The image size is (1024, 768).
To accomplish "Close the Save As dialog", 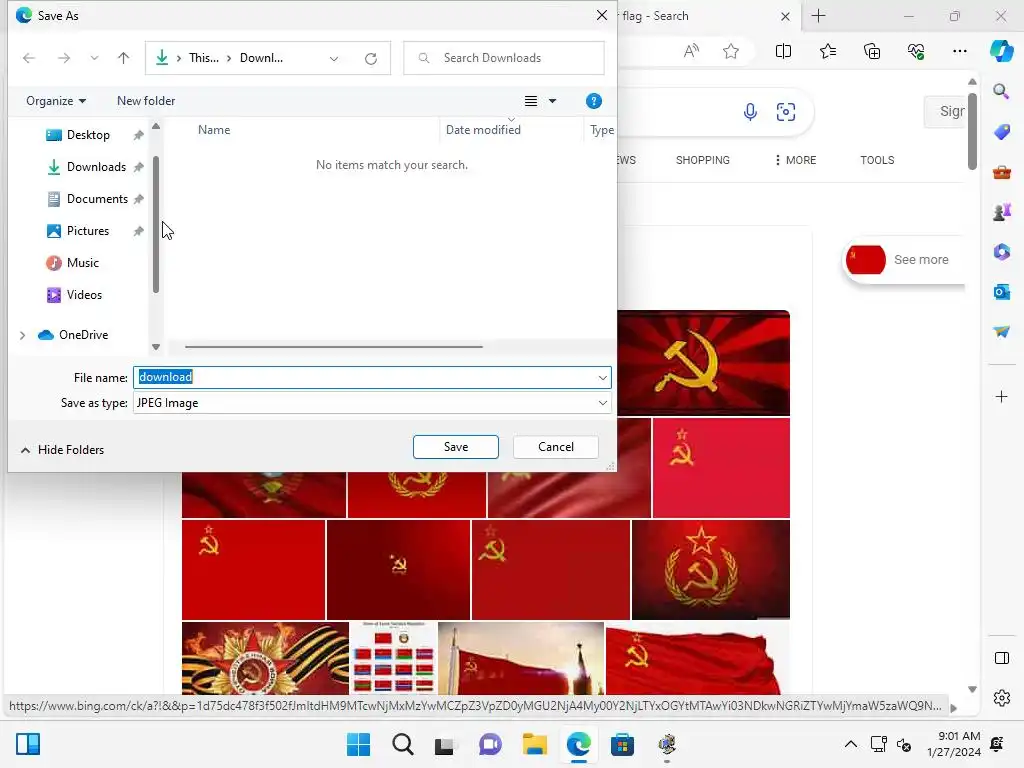I will pos(601,15).
